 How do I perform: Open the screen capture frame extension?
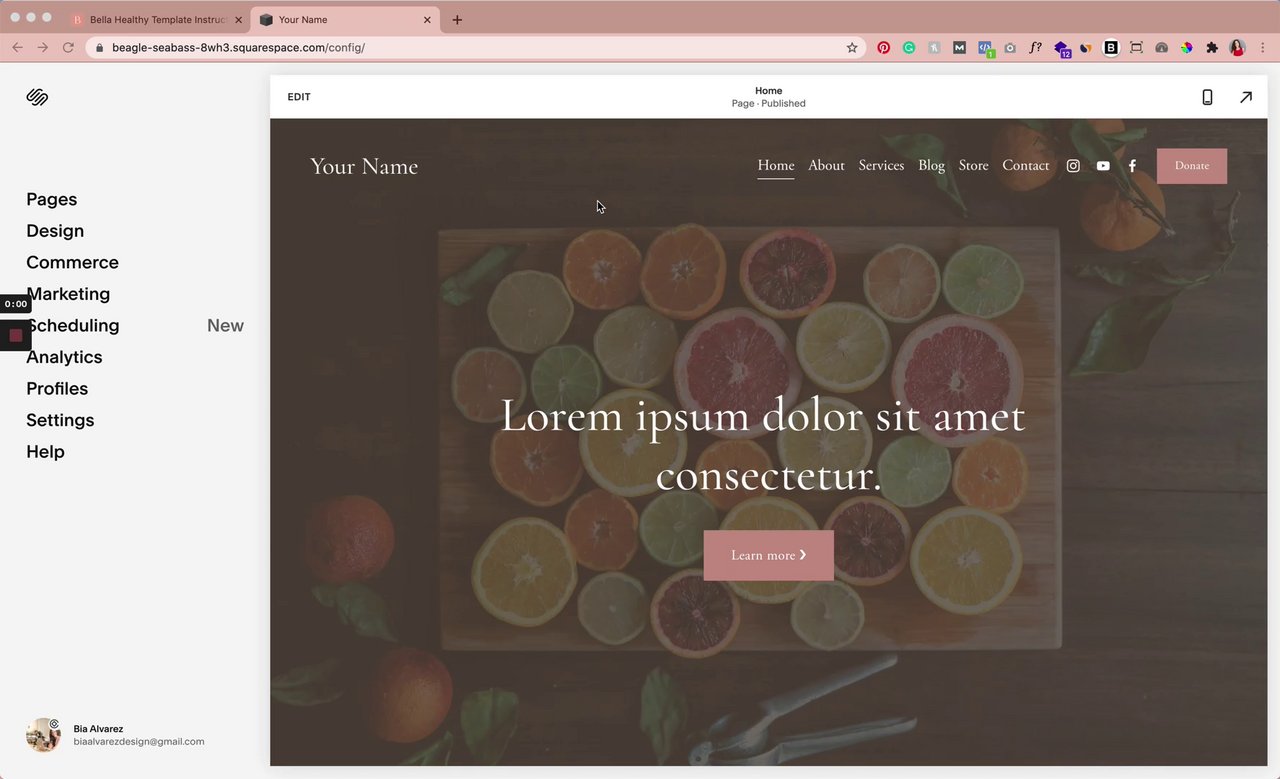click(1136, 47)
